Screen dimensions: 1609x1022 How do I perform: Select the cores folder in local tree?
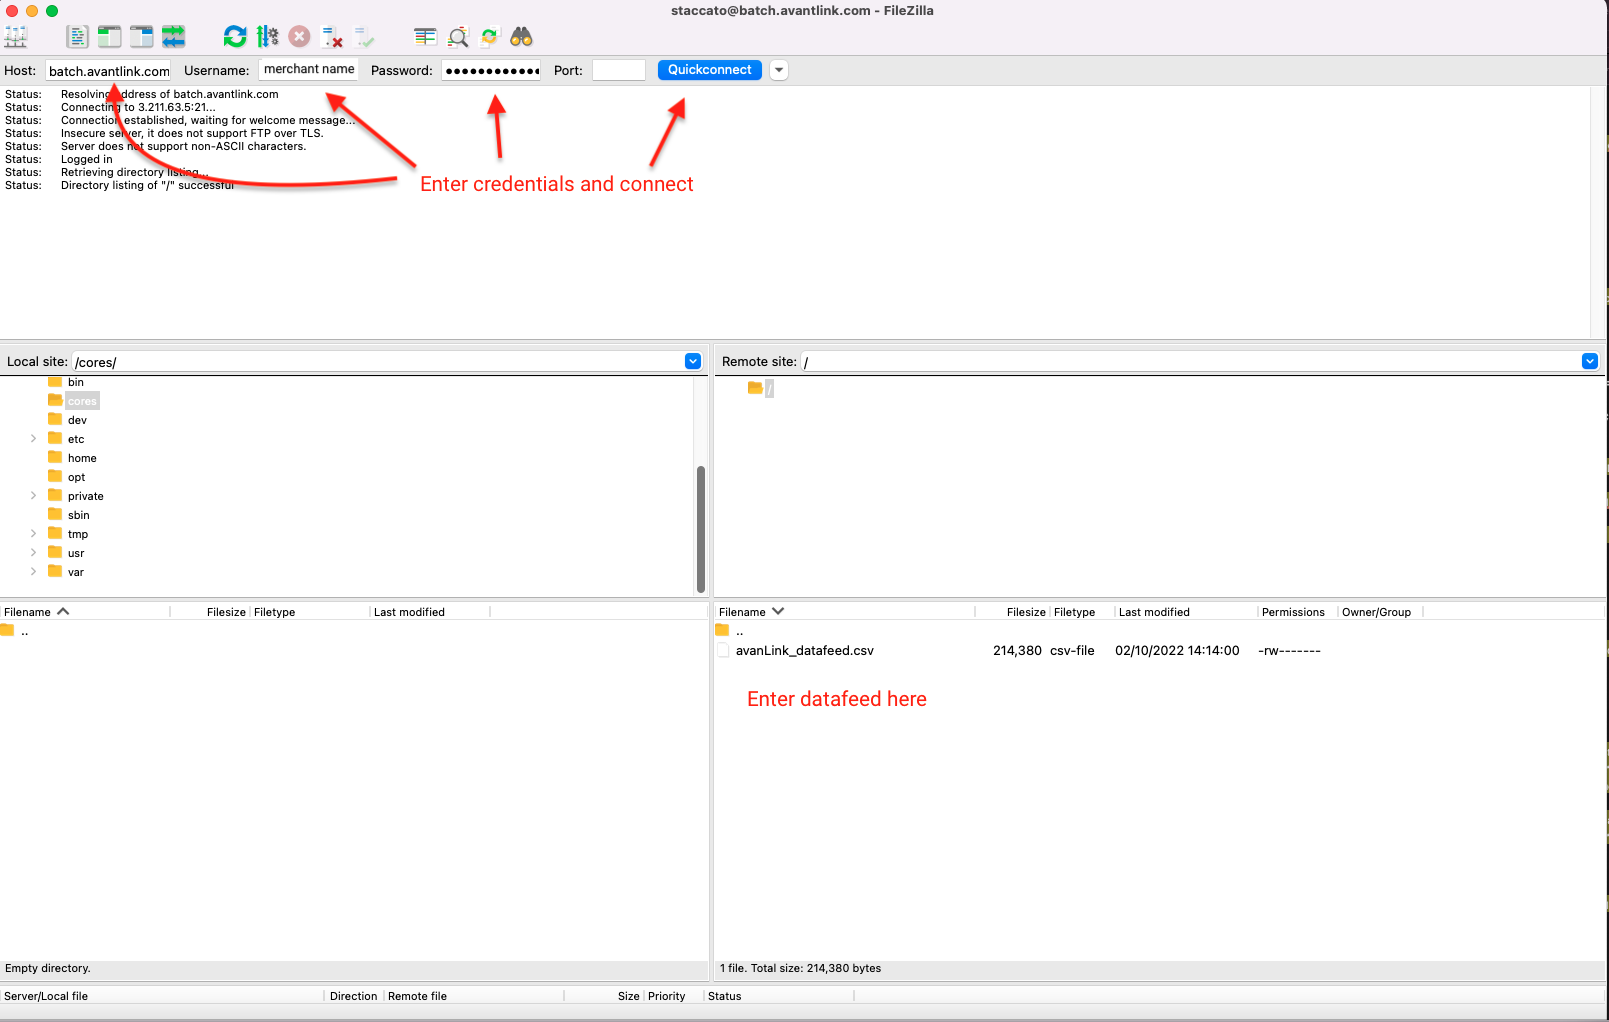point(82,401)
